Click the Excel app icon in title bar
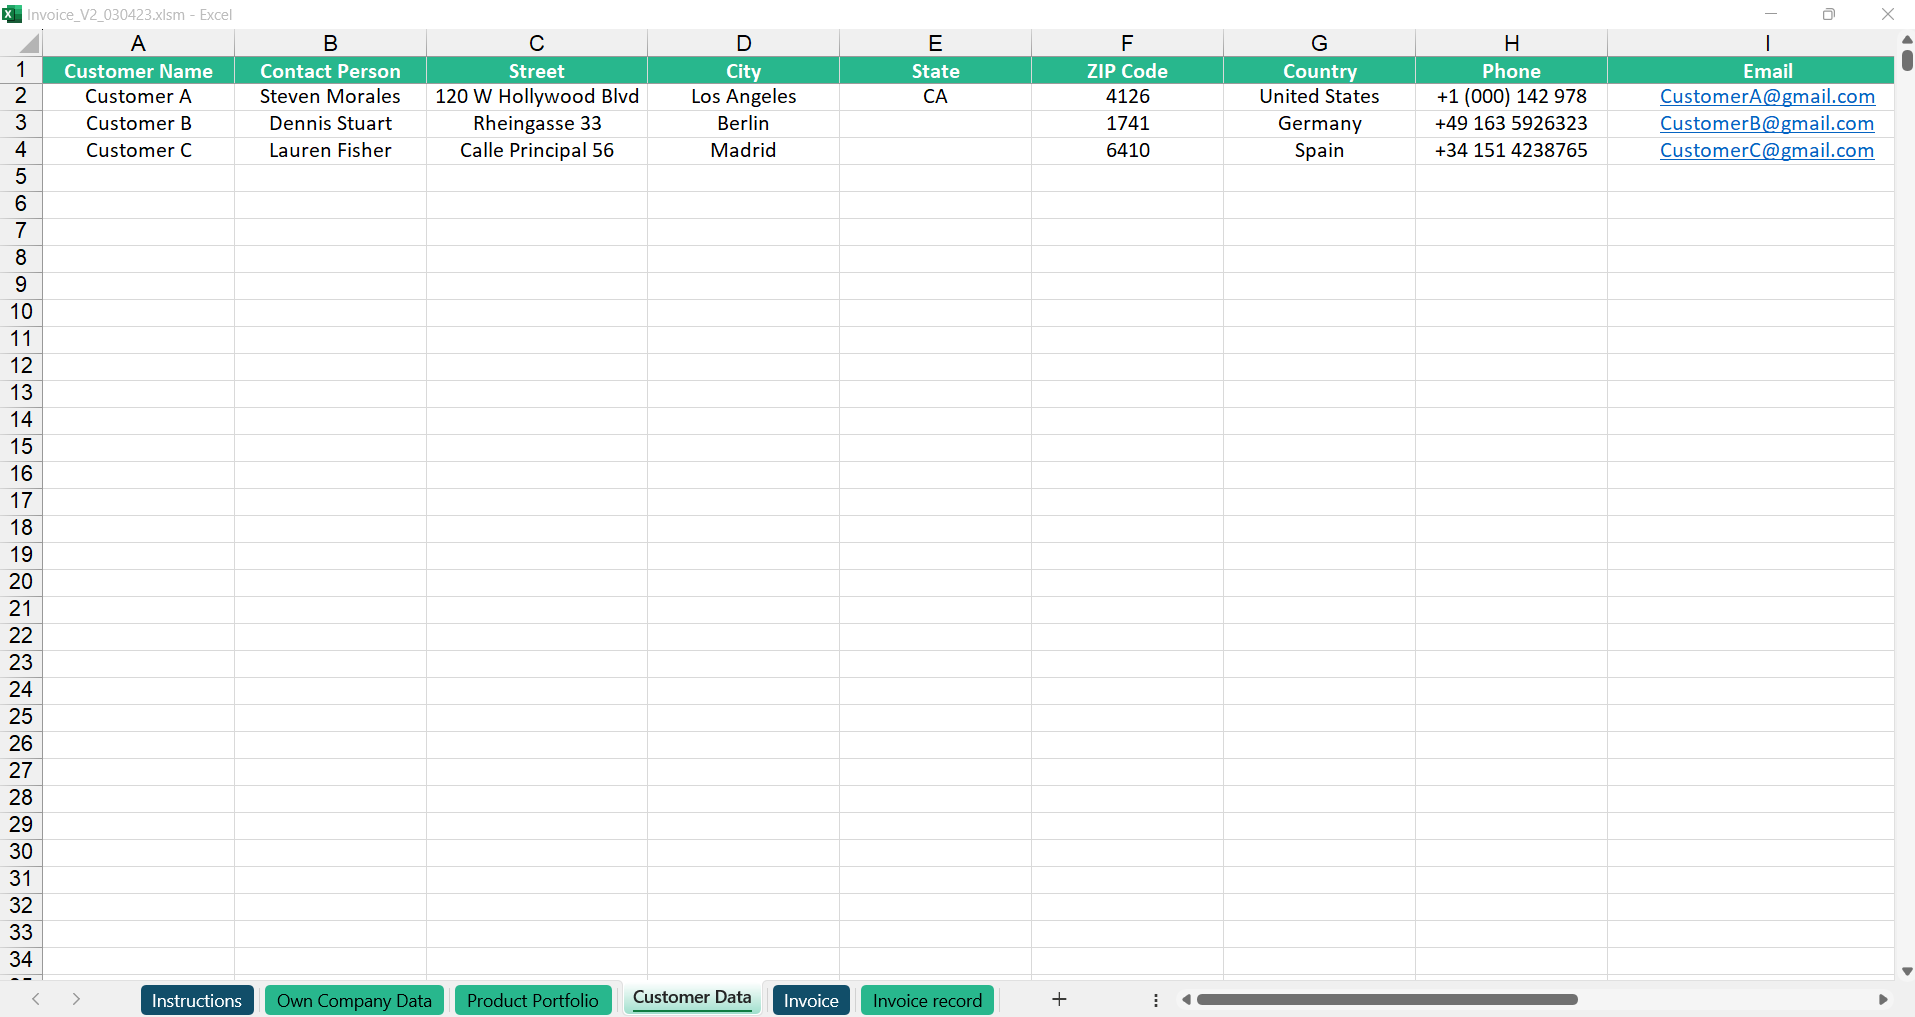This screenshot has height=1017, width=1915. [12, 14]
